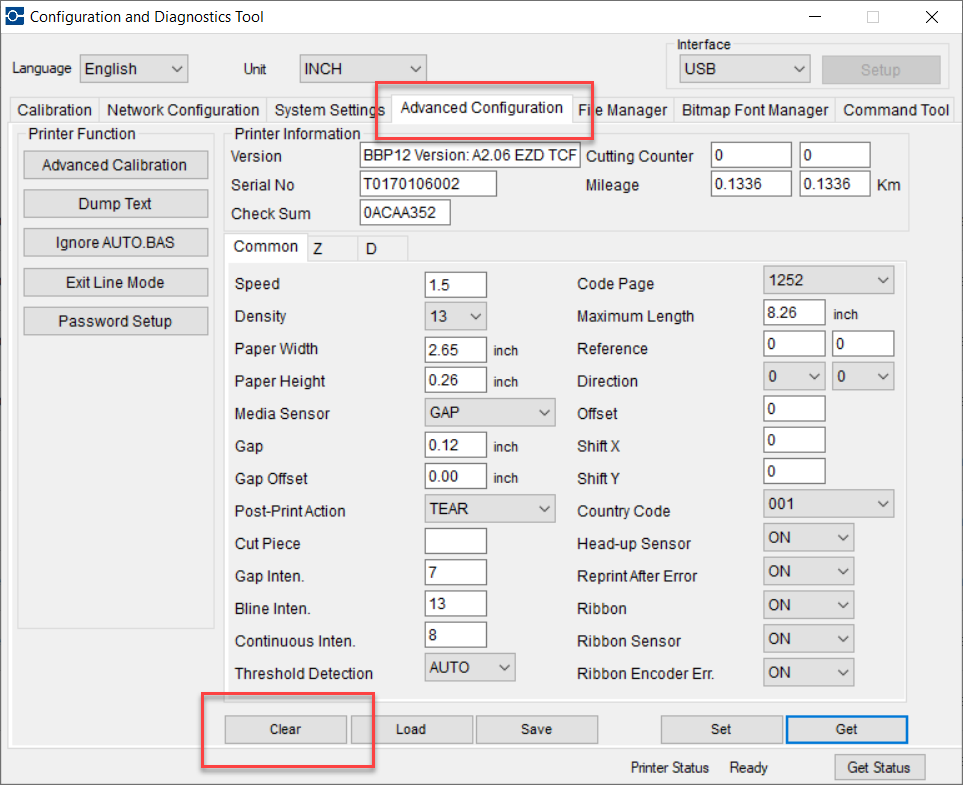Viewport: 963px width, 785px height.
Task: Open the Media Sensor GAP dropdown
Action: point(490,412)
